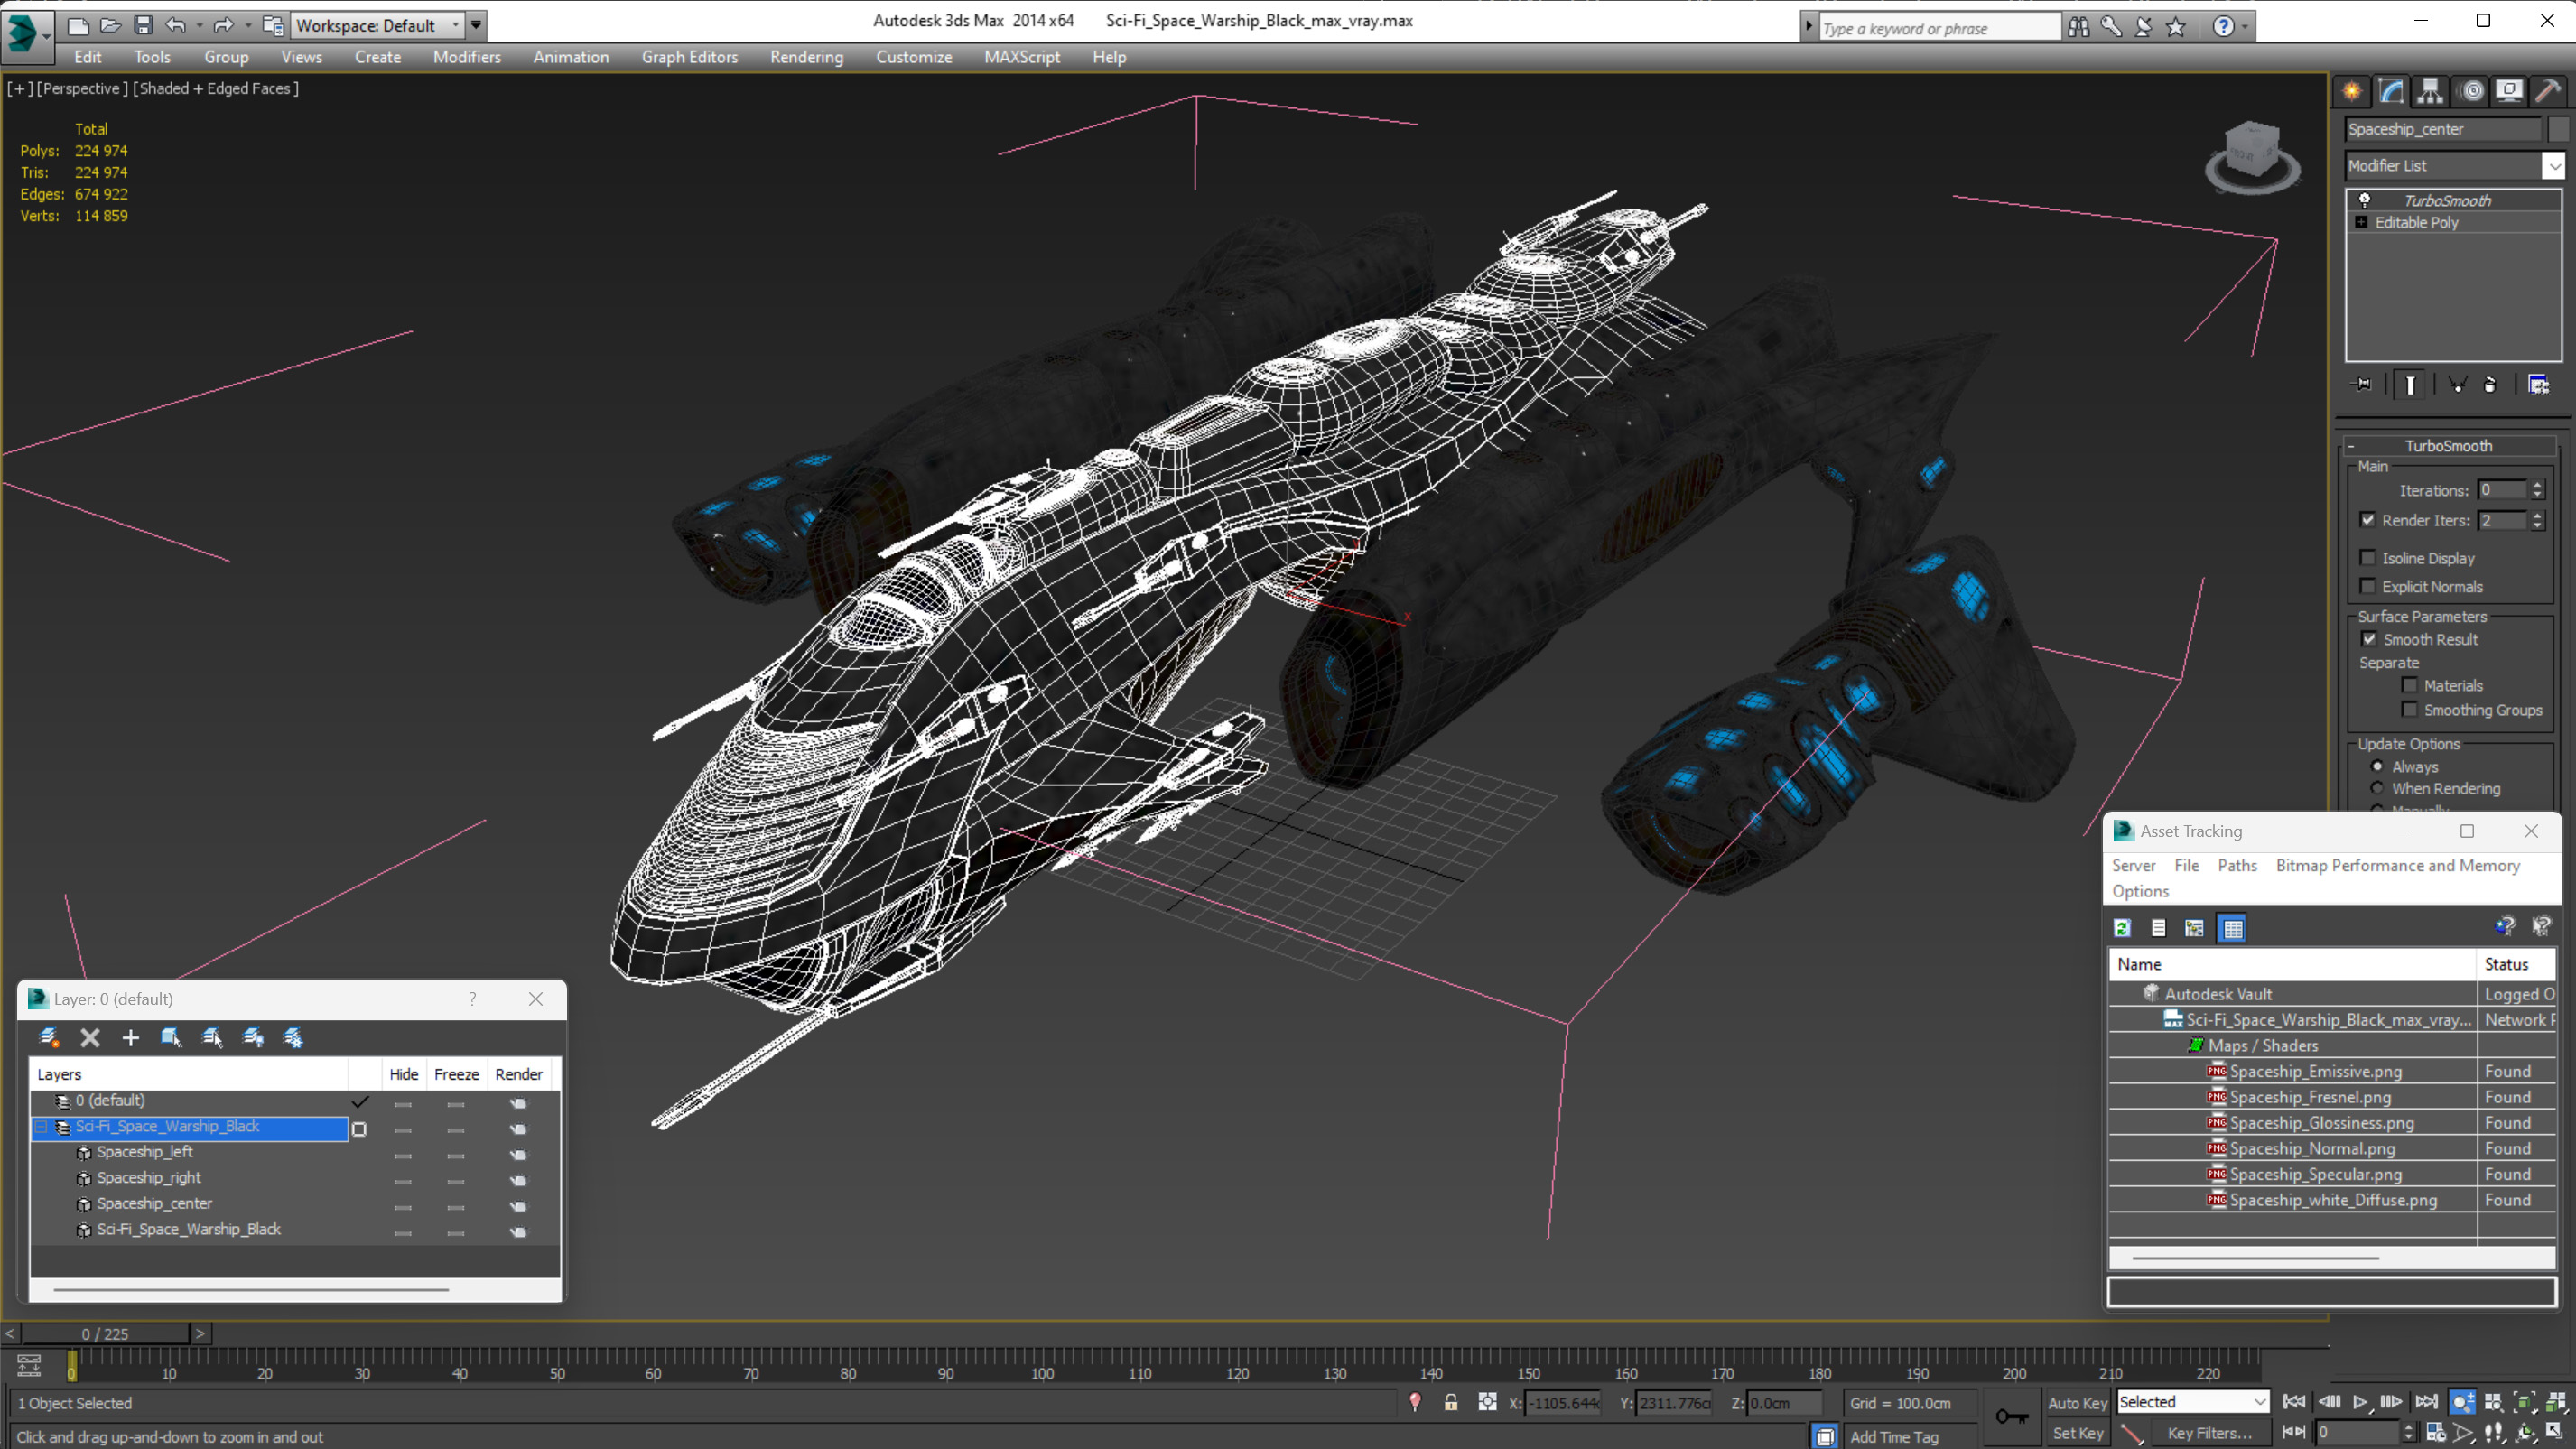The height and width of the screenshot is (1449, 2576).
Task: Create new layer in Layer dialog
Action: pos(49,1037)
